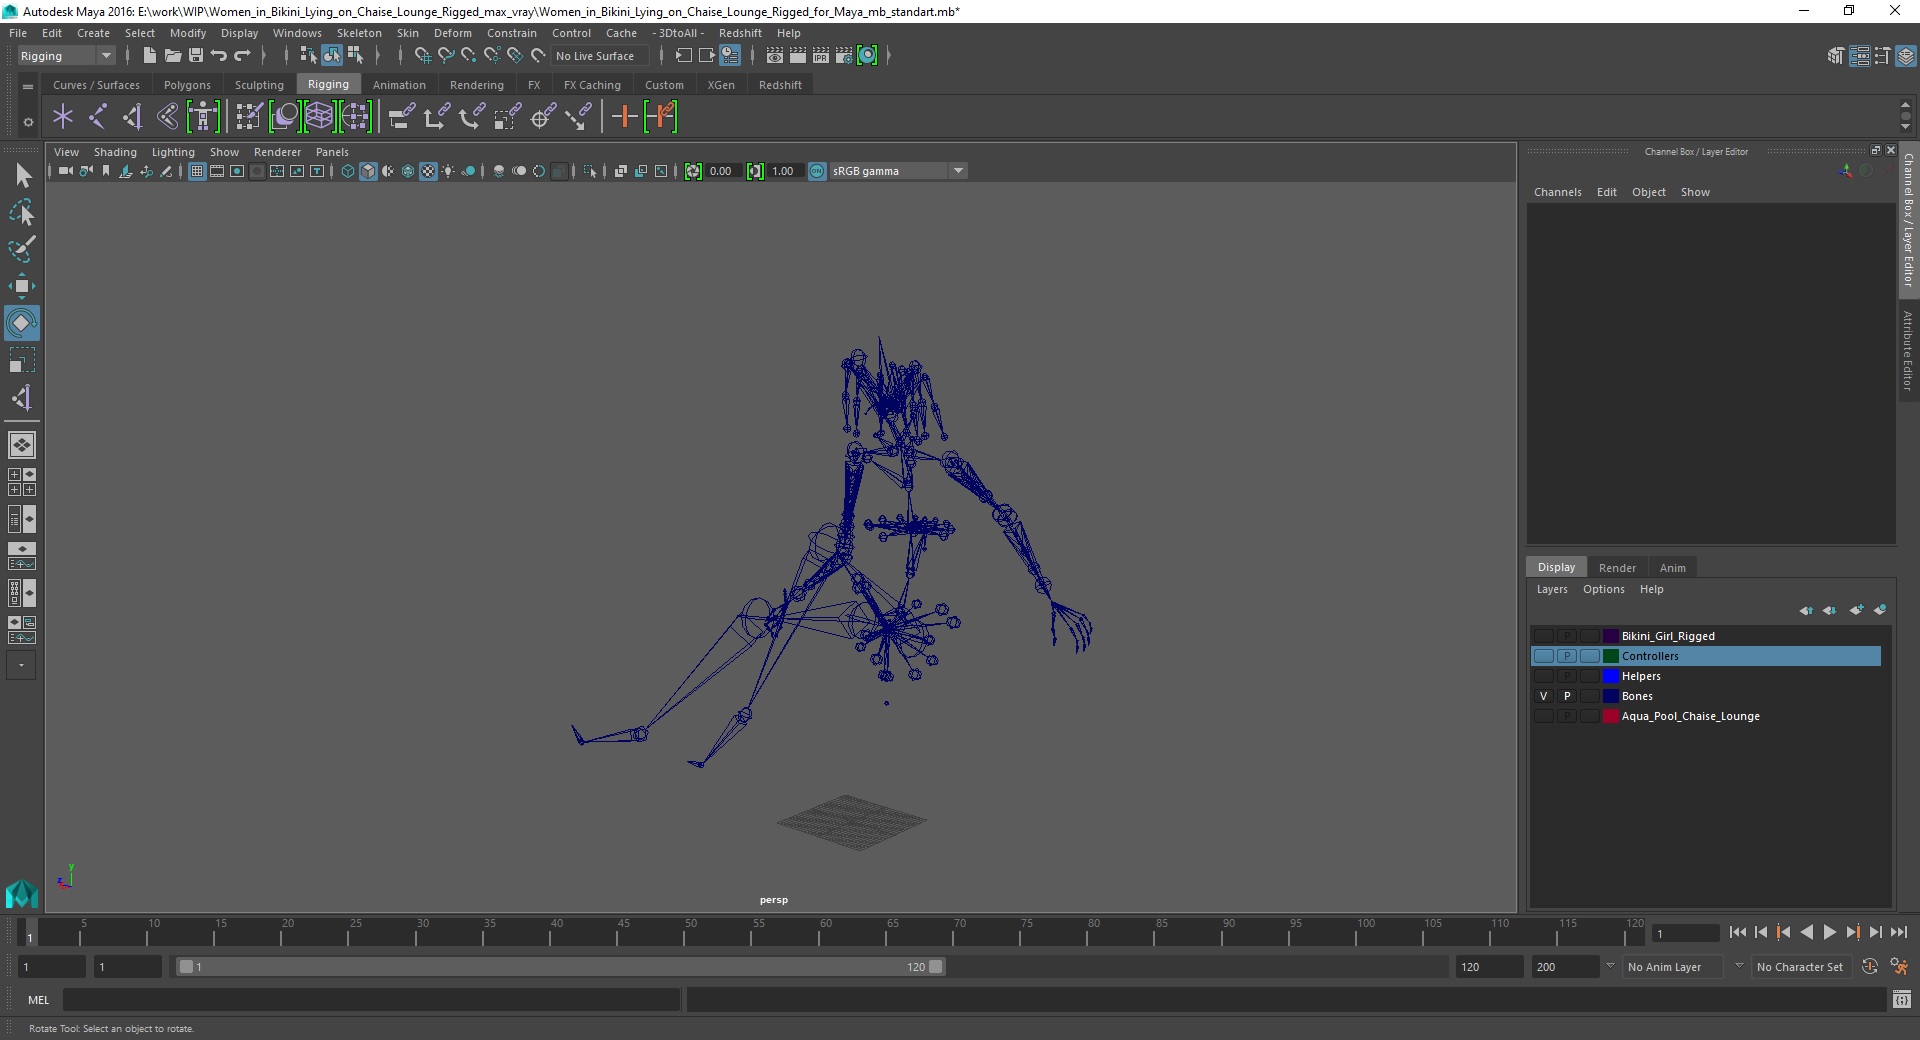Click the current frame field on the timeline

click(x=1686, y=933)
